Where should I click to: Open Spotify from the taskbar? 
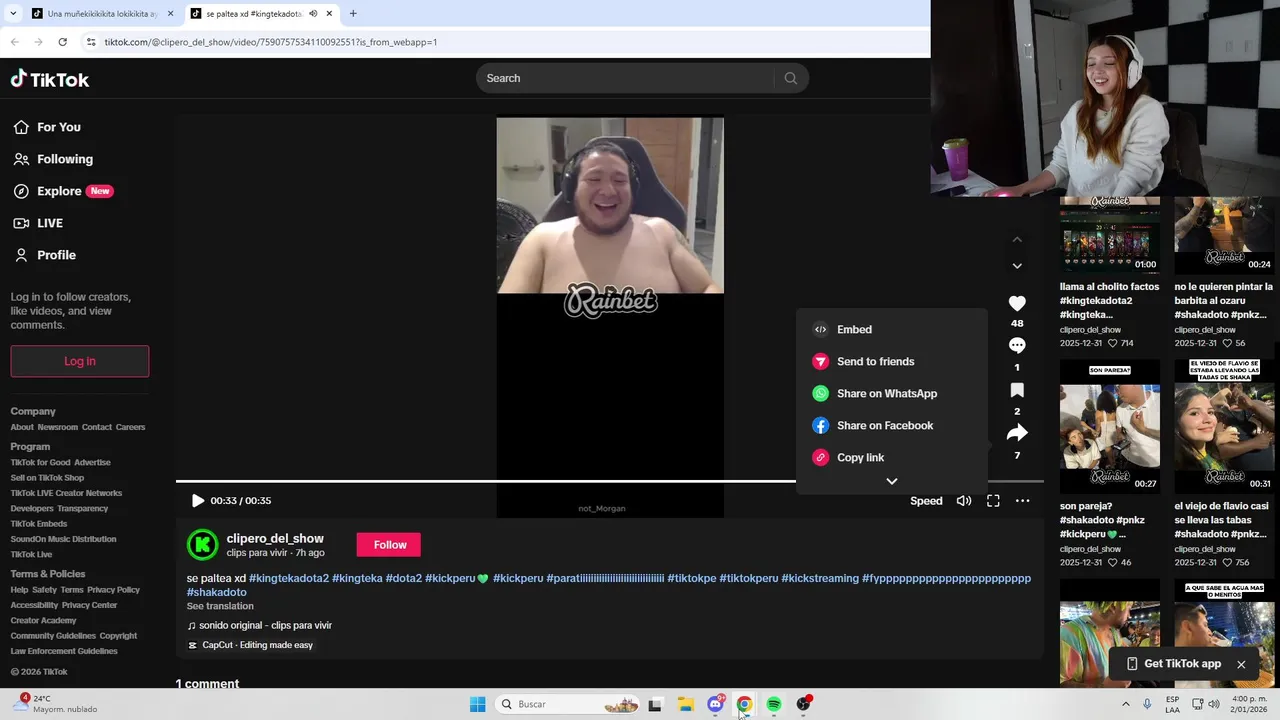(x=774, y=704)
